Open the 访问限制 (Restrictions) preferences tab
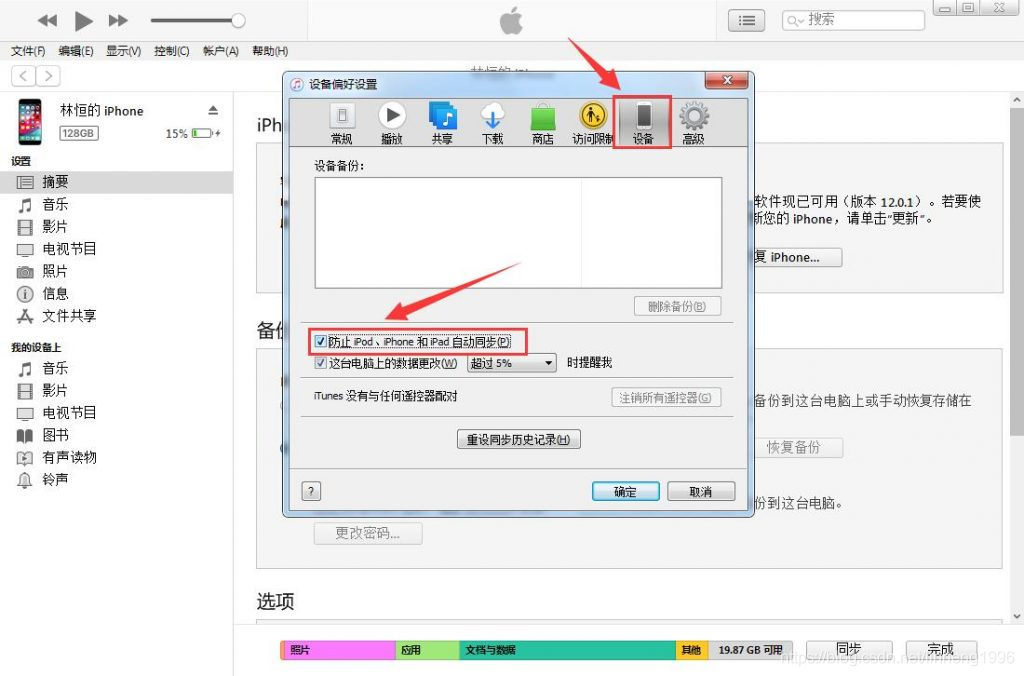 pos(592,123)
